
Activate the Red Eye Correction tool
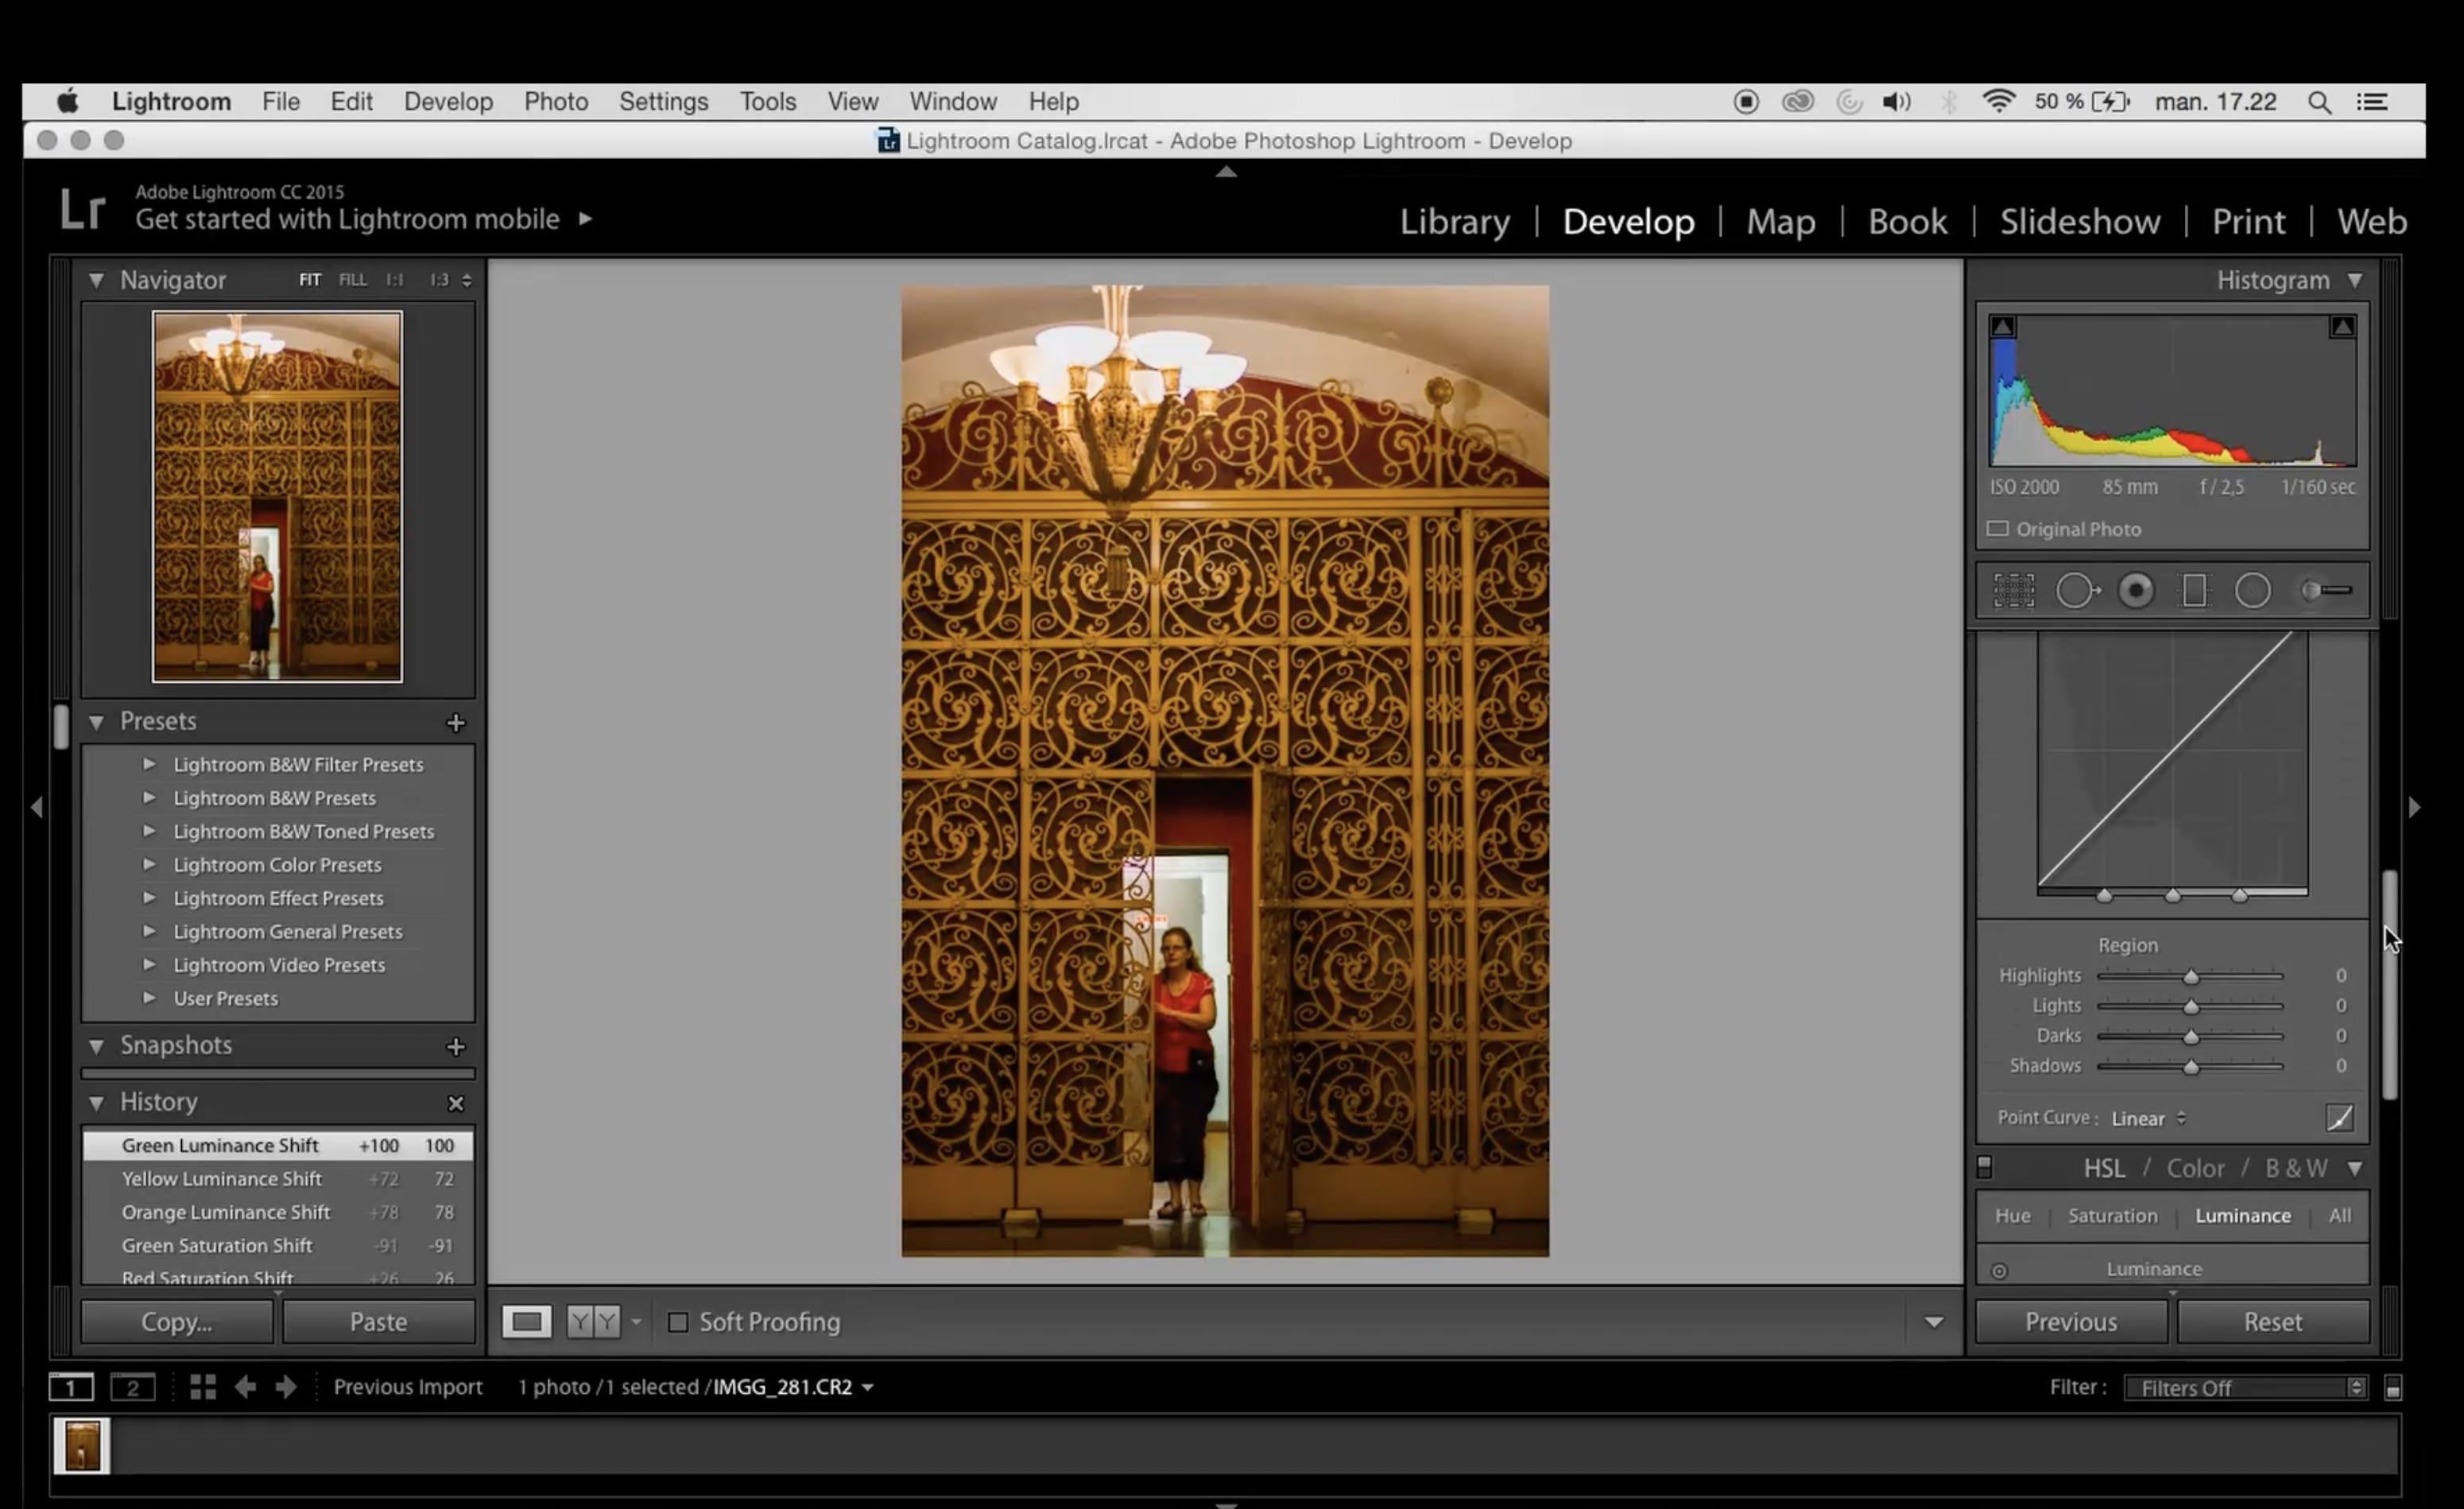coord(2135,590)
